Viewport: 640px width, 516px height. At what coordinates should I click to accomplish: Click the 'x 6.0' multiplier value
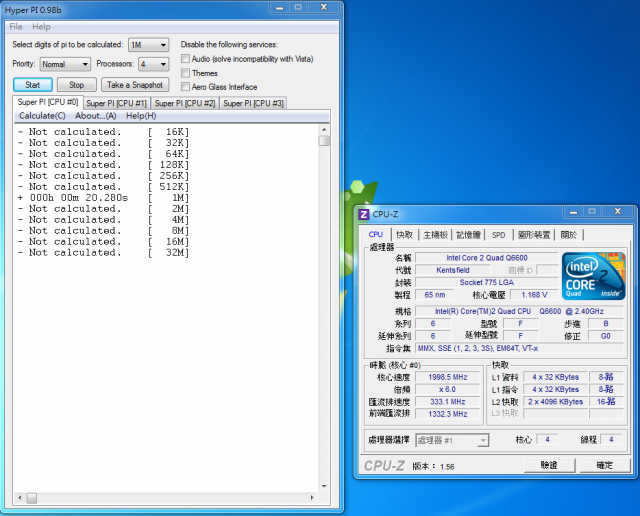448,389
